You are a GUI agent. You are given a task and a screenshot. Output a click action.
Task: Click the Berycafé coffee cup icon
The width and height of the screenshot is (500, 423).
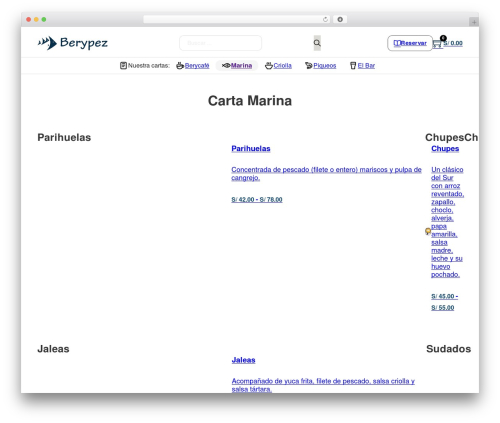pyautogui.click(x=180, y=66)
